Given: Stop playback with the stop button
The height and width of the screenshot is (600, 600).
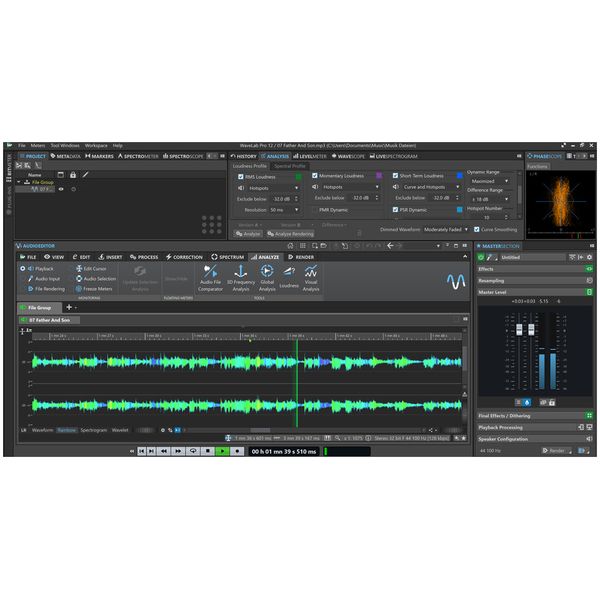Looking at the screenshot, I should click(208, 451).
